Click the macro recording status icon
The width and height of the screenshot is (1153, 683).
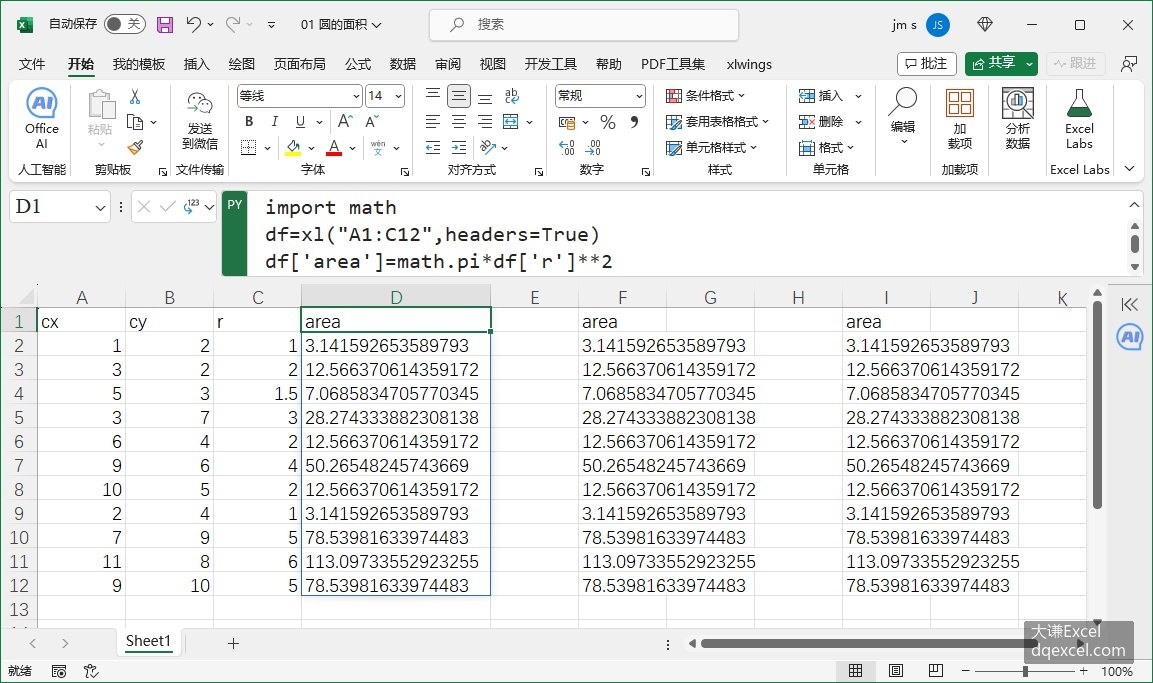pos(59,671)
